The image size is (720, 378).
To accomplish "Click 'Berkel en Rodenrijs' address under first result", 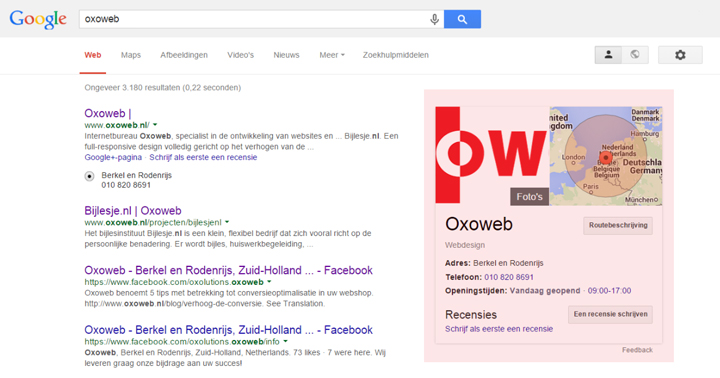I will pyautogui.click(x=136, y=175).
